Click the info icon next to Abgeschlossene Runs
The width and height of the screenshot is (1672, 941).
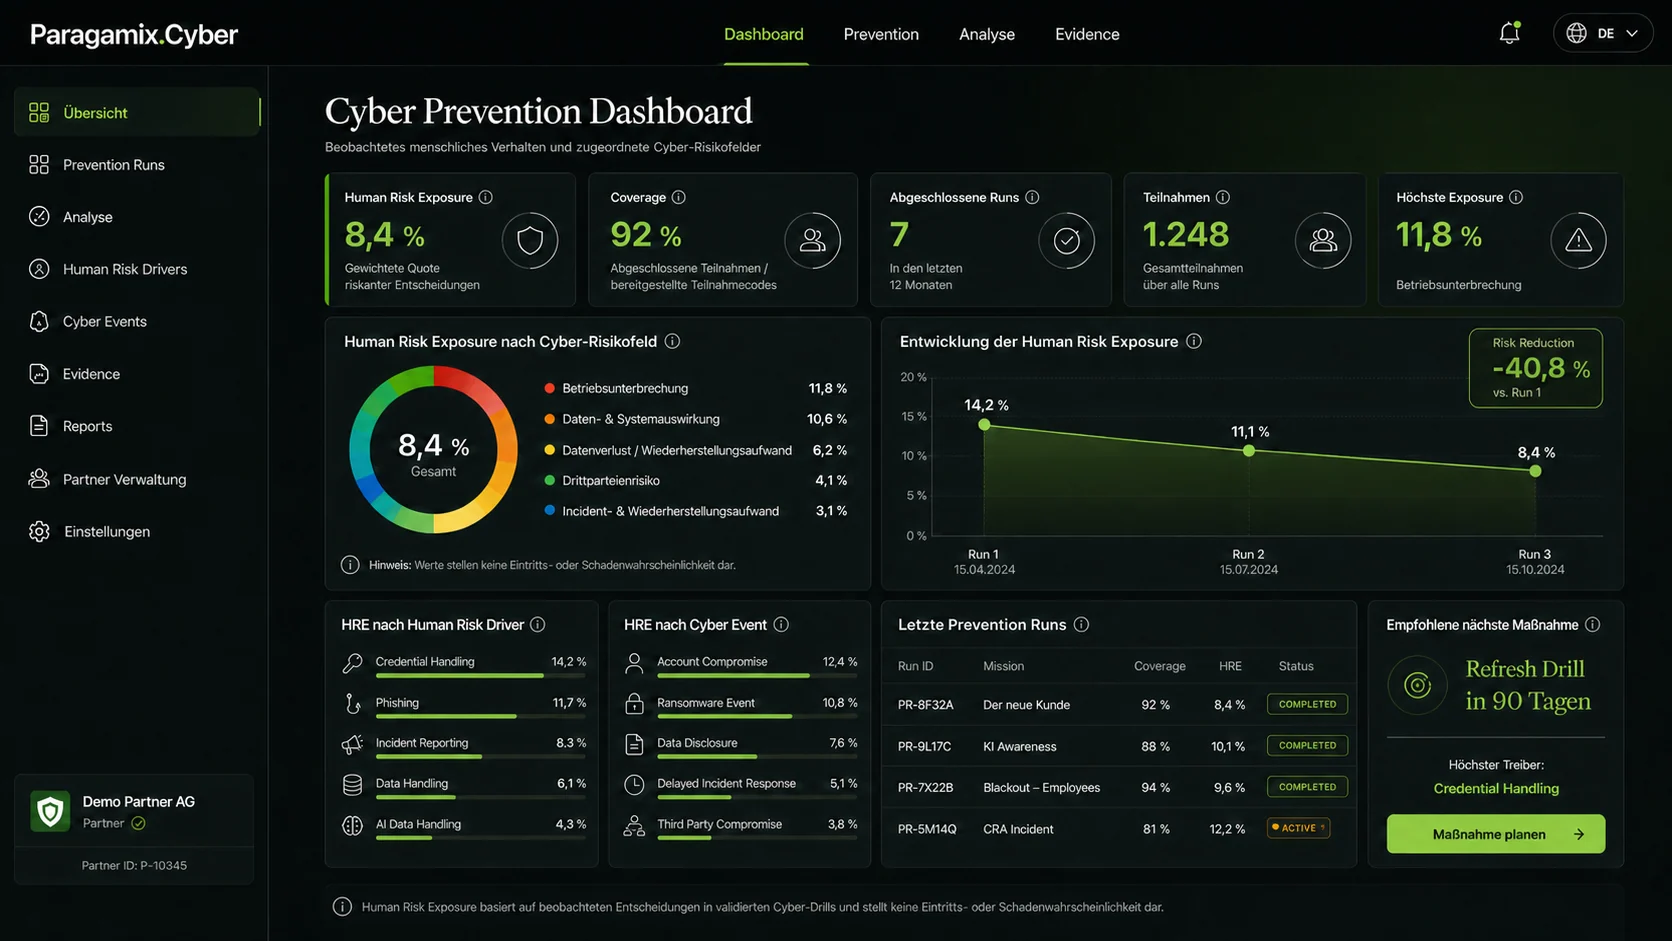pyautogui.click(x=1032, y=197)
